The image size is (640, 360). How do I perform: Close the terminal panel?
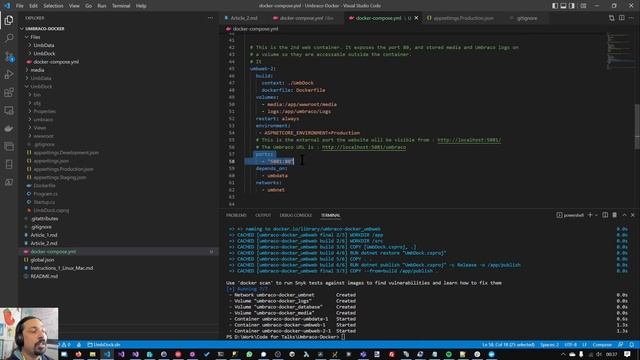tap(633, 215)
